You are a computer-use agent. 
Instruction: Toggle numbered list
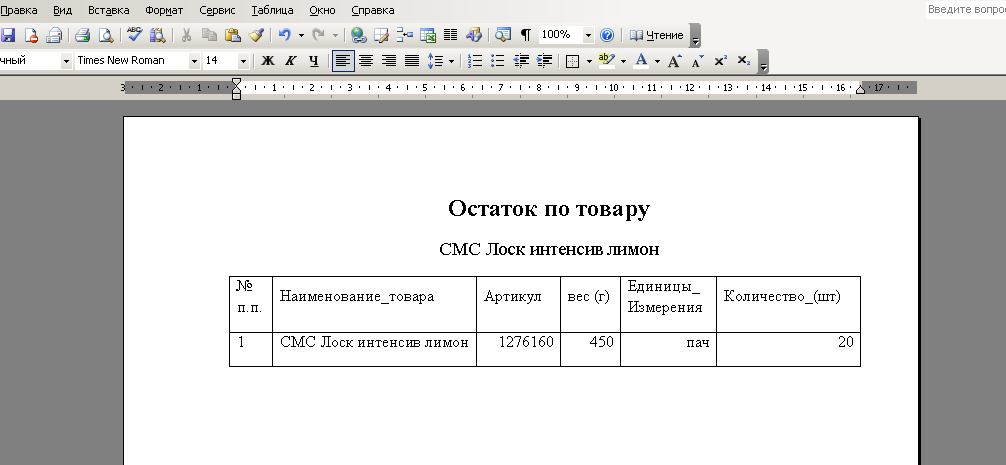coord(475,61)
